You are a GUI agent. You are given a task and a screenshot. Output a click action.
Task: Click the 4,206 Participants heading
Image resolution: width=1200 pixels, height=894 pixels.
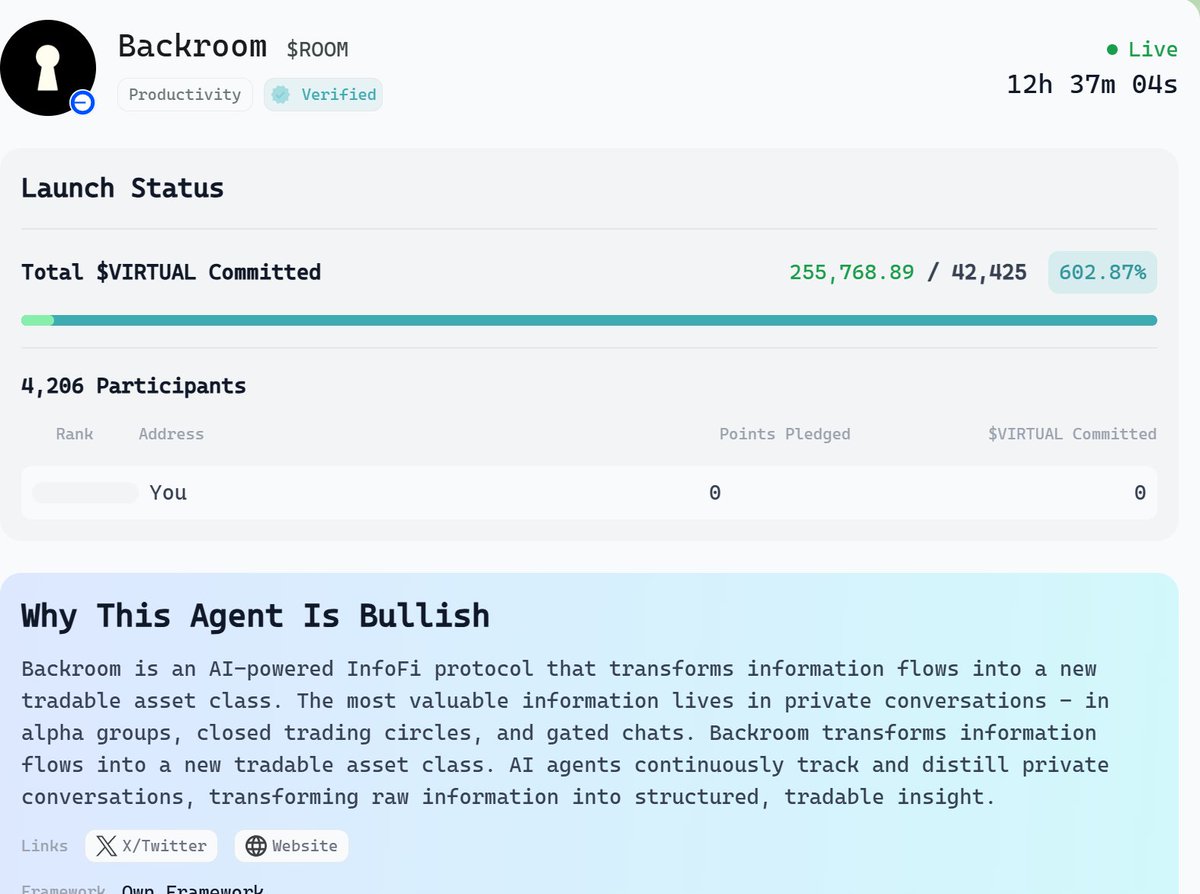(133, 386)
